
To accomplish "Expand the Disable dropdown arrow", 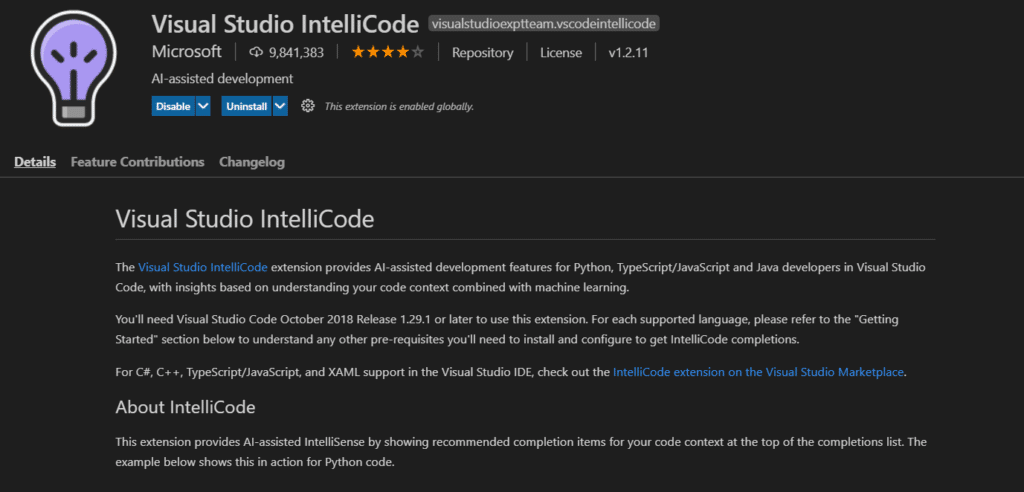I will click(203, 106).
